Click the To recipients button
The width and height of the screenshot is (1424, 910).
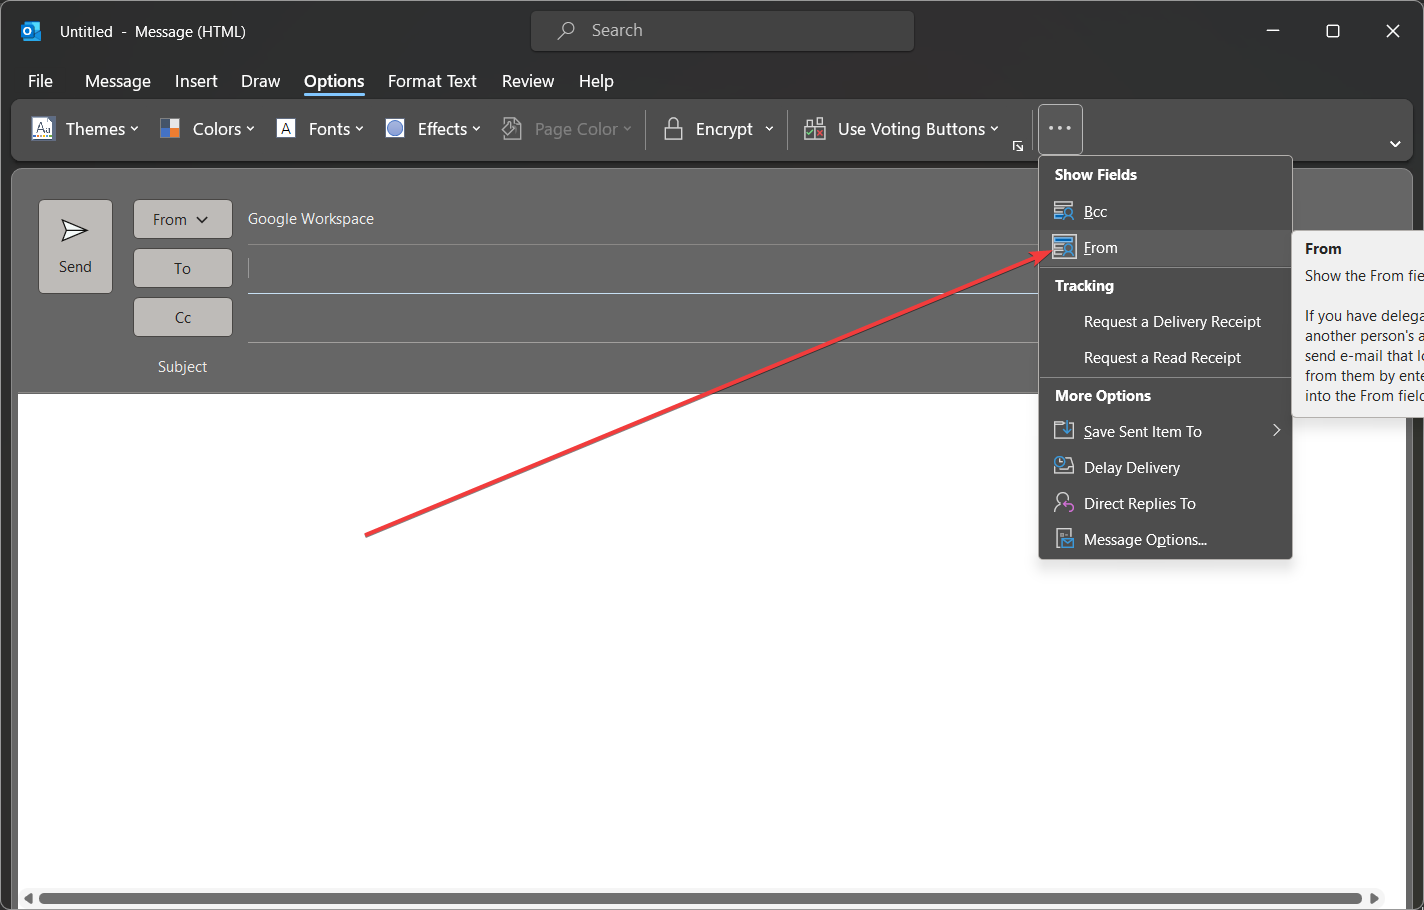tap(183, 268)
